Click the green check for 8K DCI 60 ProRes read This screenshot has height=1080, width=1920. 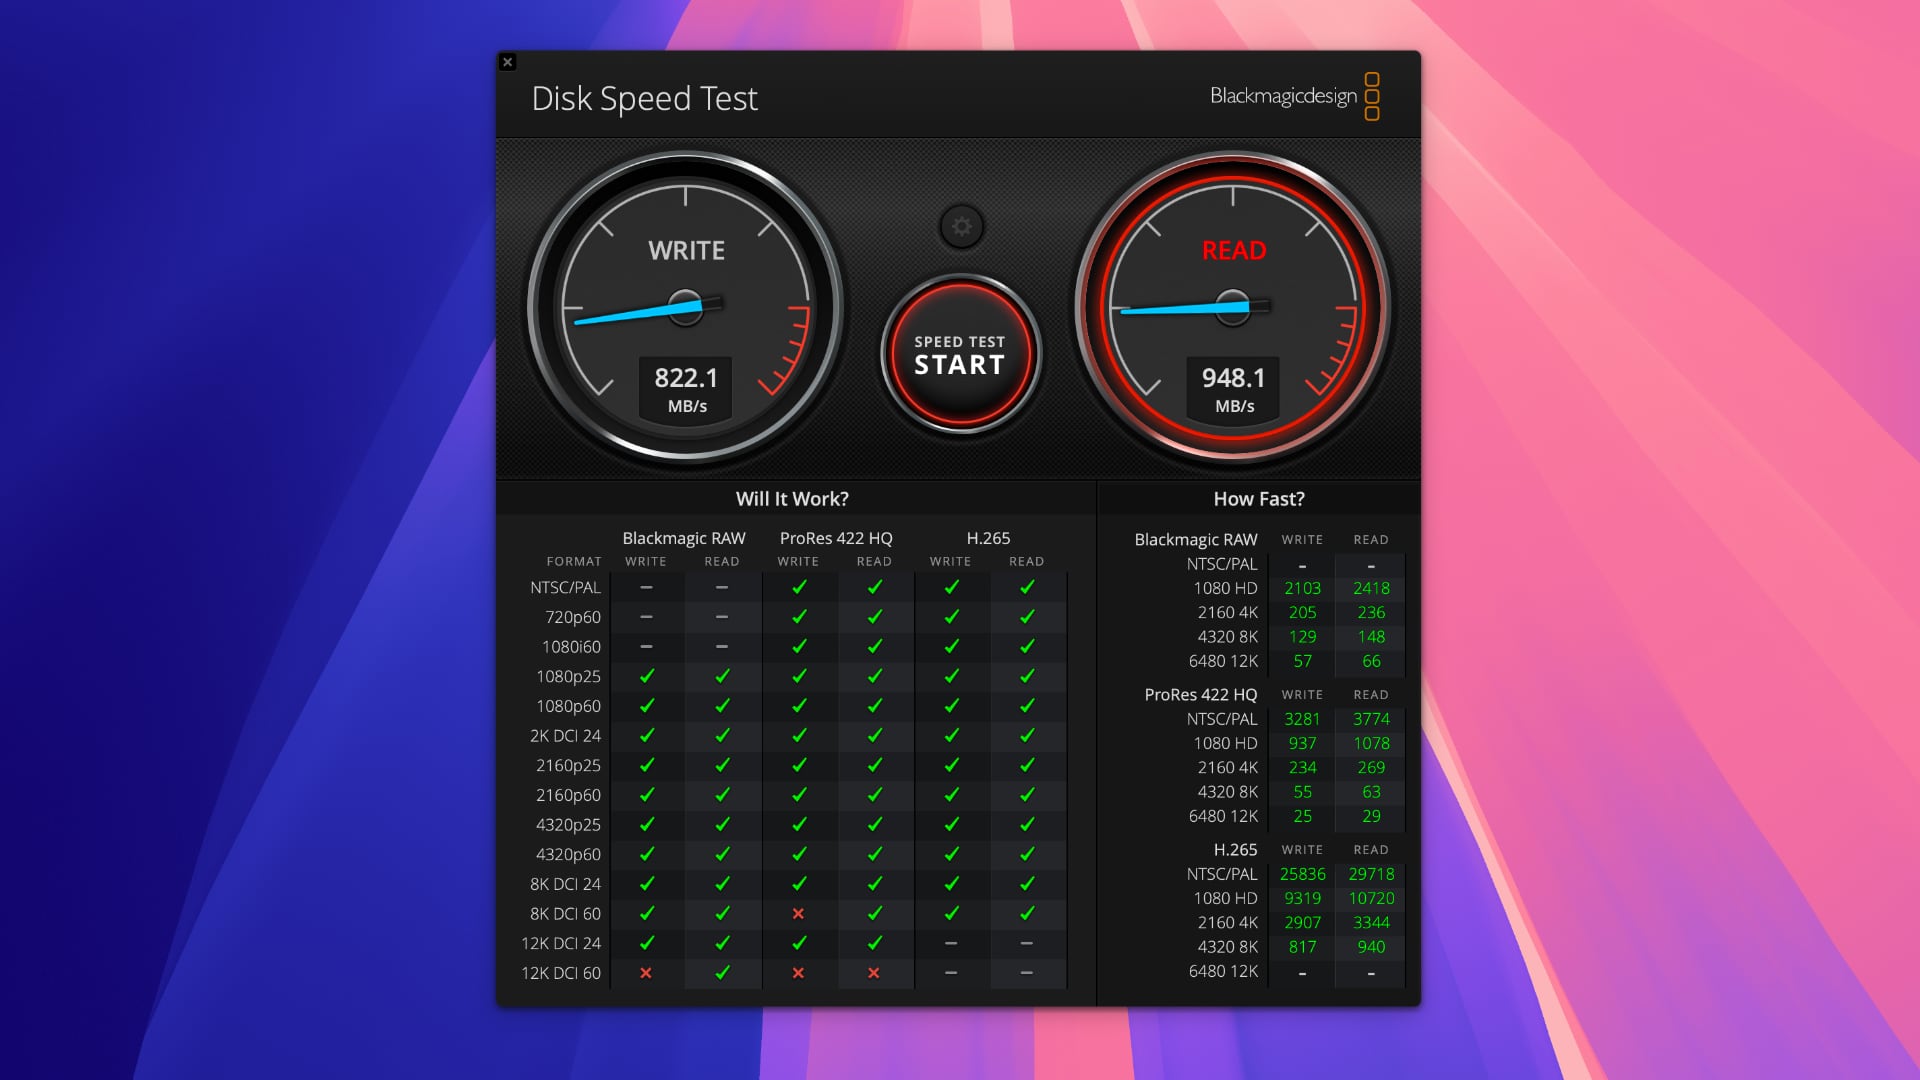(875, 914)
